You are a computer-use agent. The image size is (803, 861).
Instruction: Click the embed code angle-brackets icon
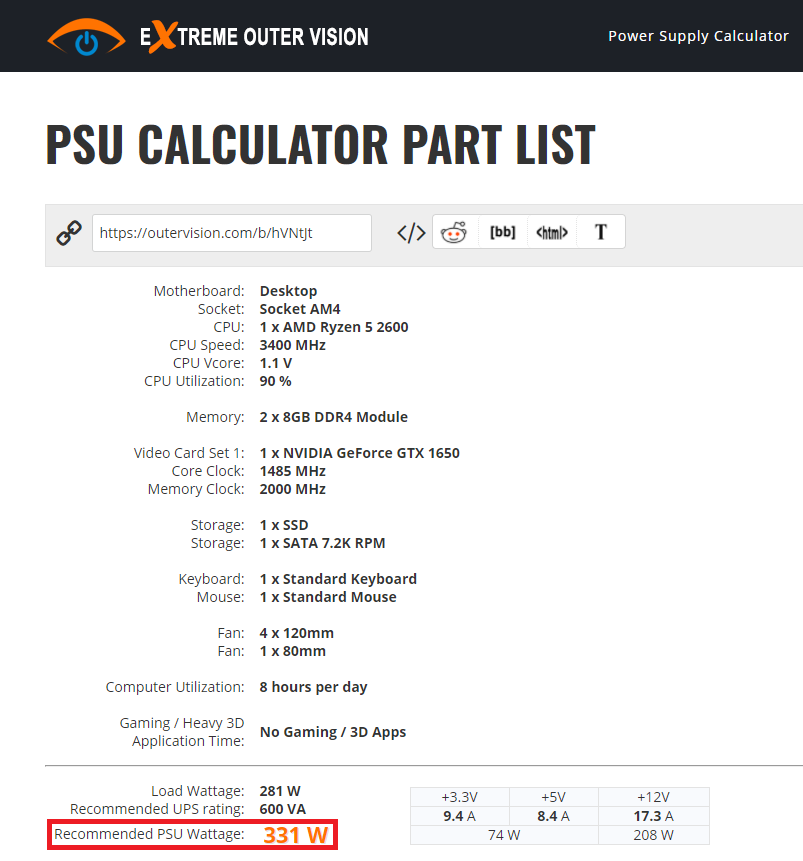click(411, 233)
